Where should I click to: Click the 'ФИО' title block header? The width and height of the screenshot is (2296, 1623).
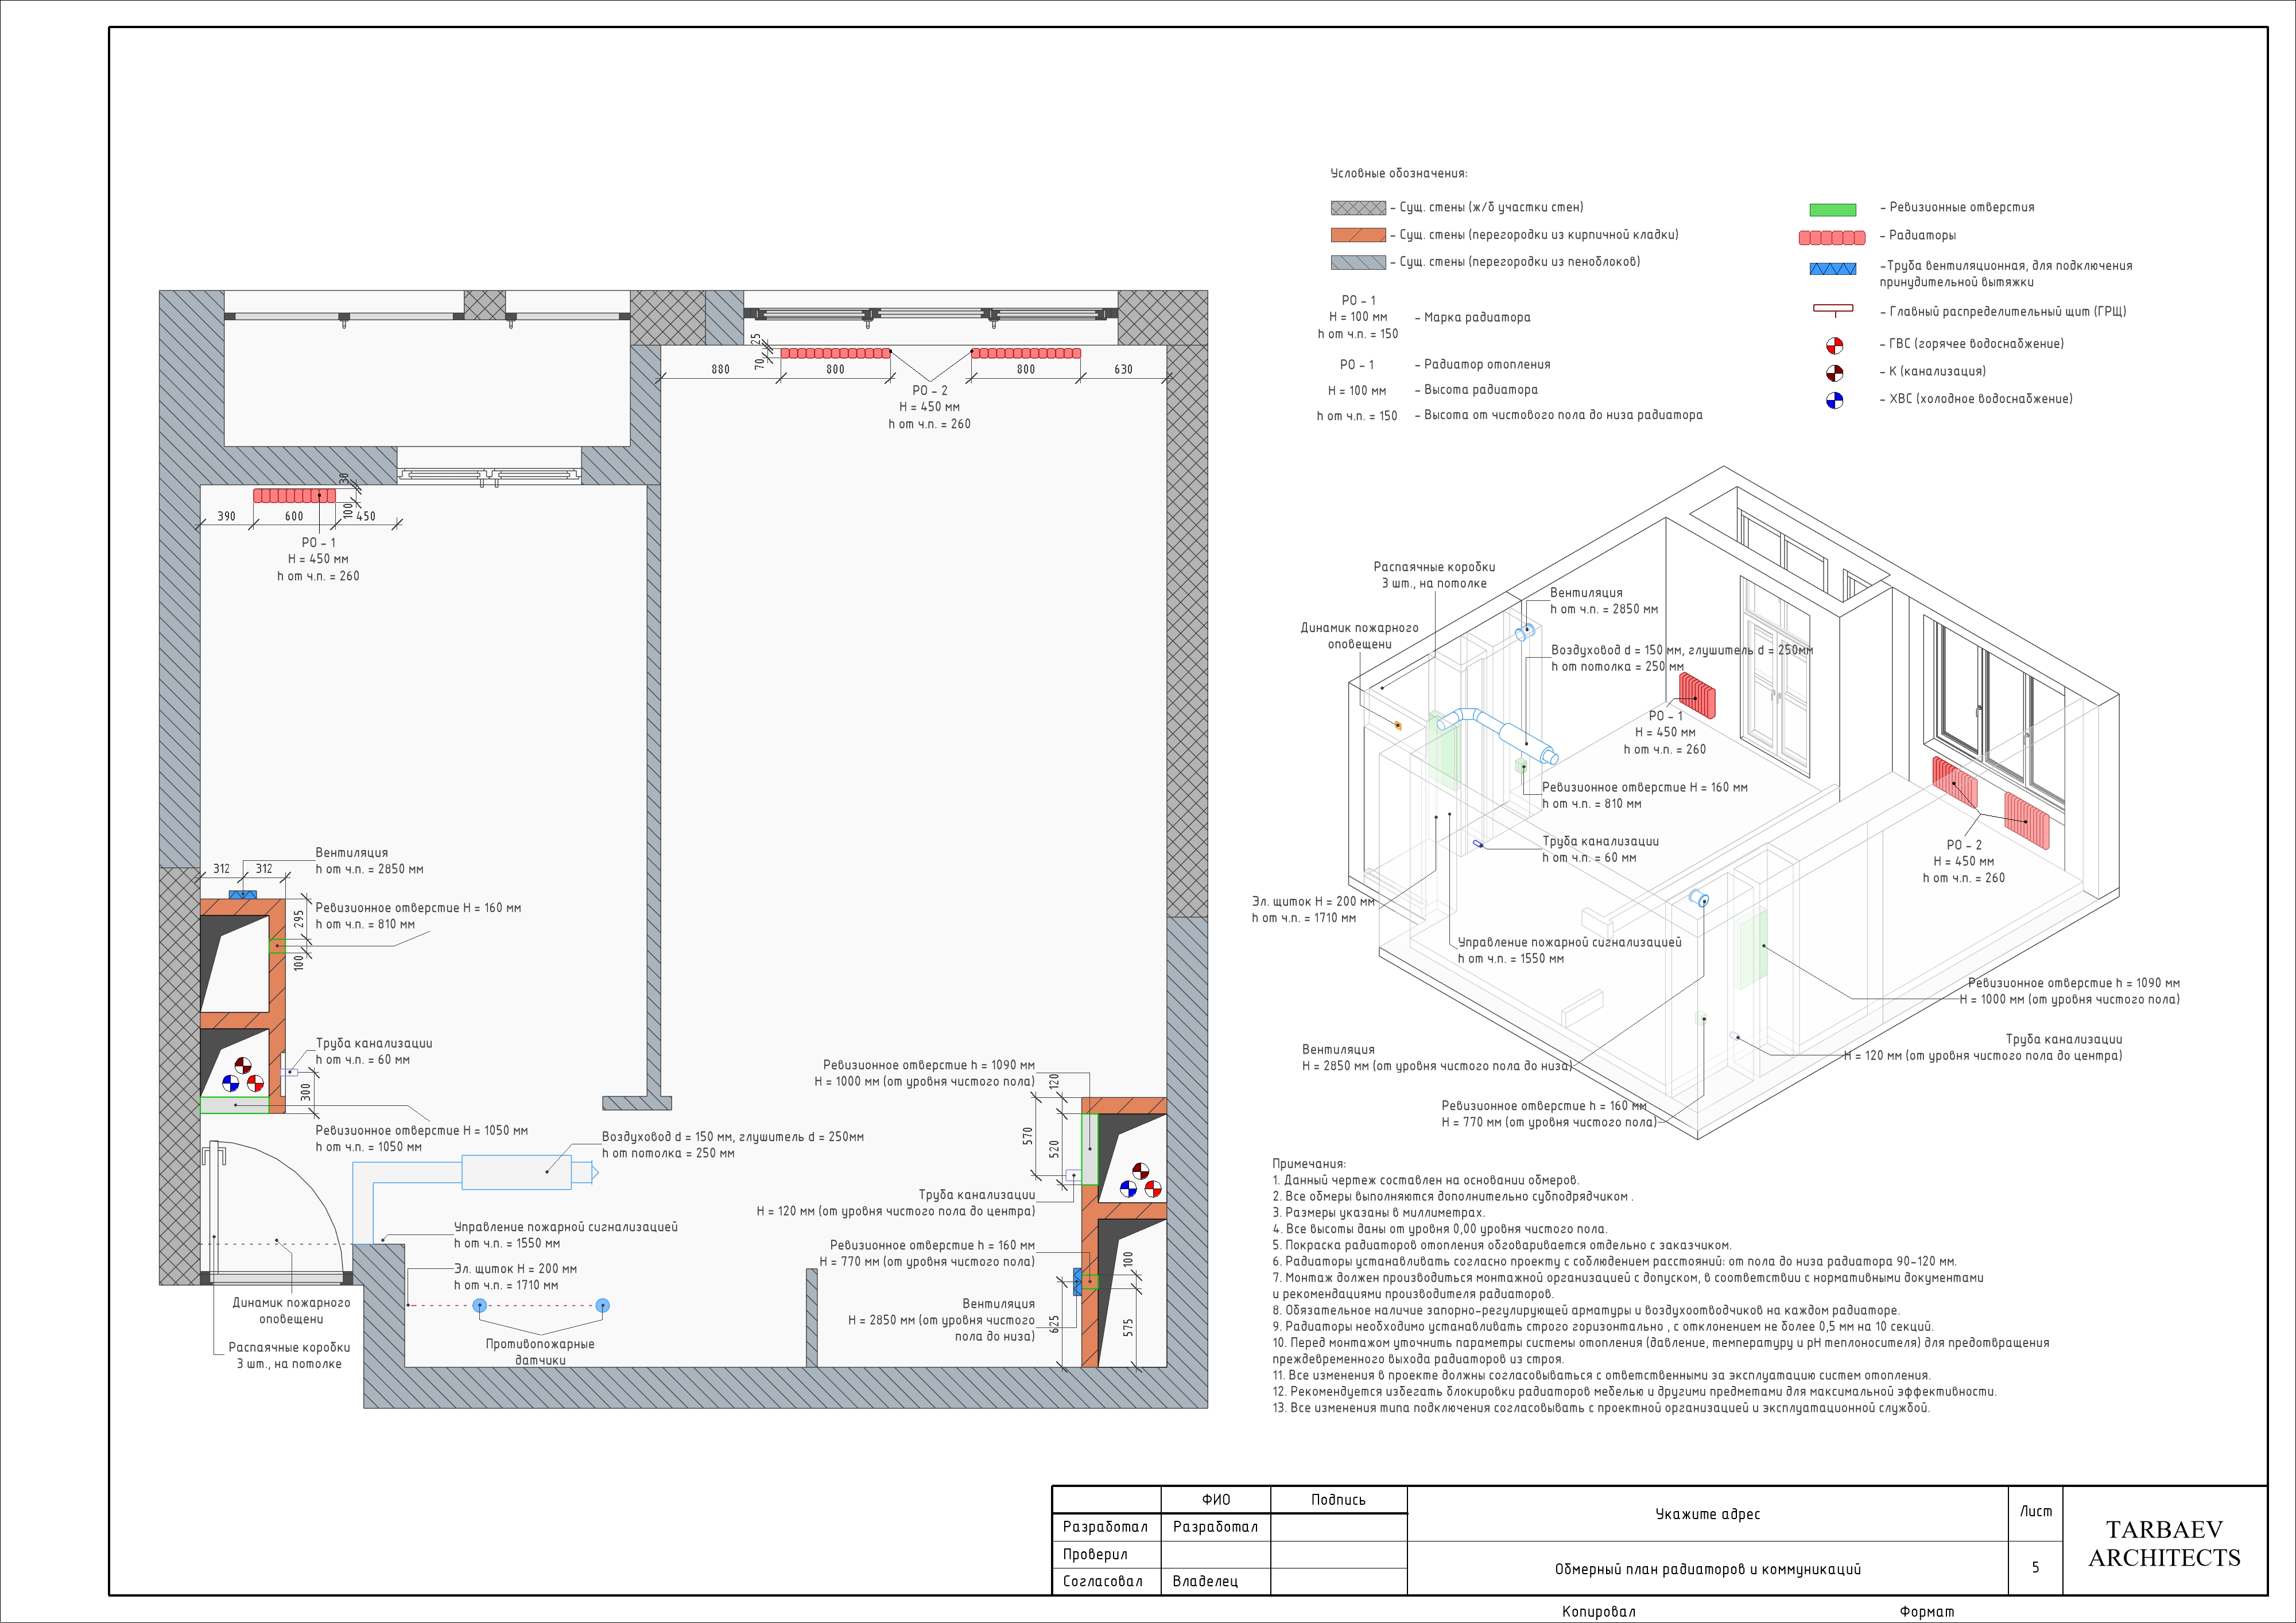[x=1216, y=1500]
